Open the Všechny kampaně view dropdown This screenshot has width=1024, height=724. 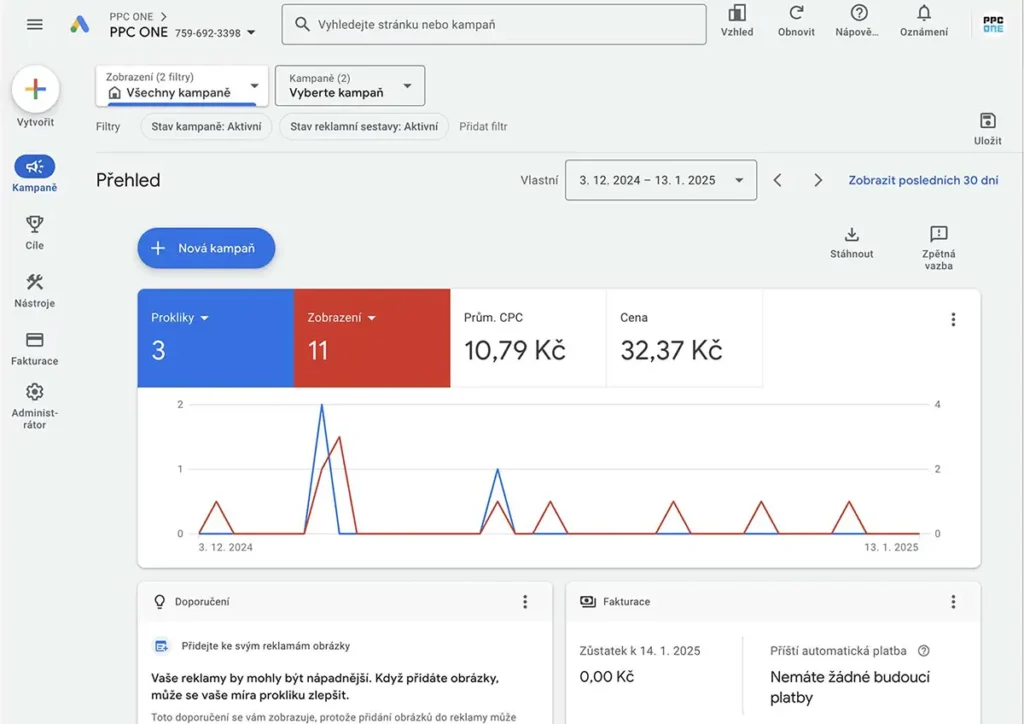coord(182,86)
